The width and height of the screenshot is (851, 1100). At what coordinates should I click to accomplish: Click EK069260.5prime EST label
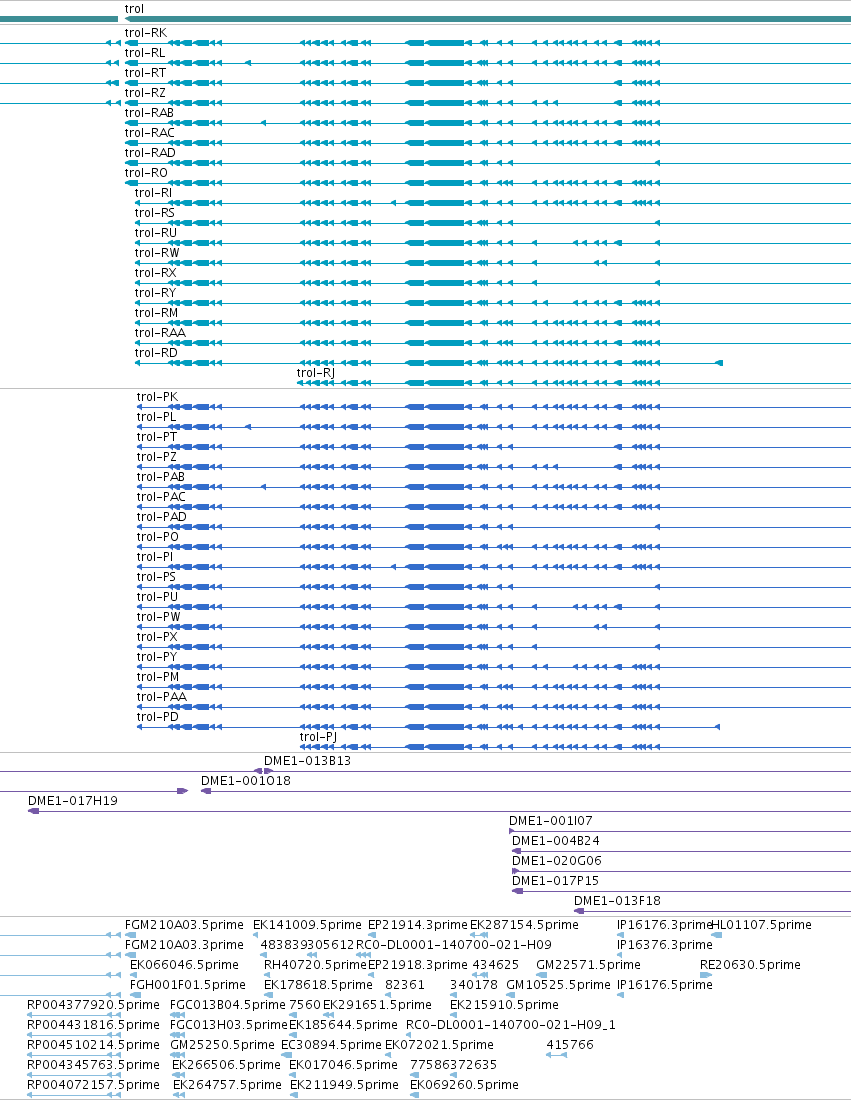tap(464, 1085)
